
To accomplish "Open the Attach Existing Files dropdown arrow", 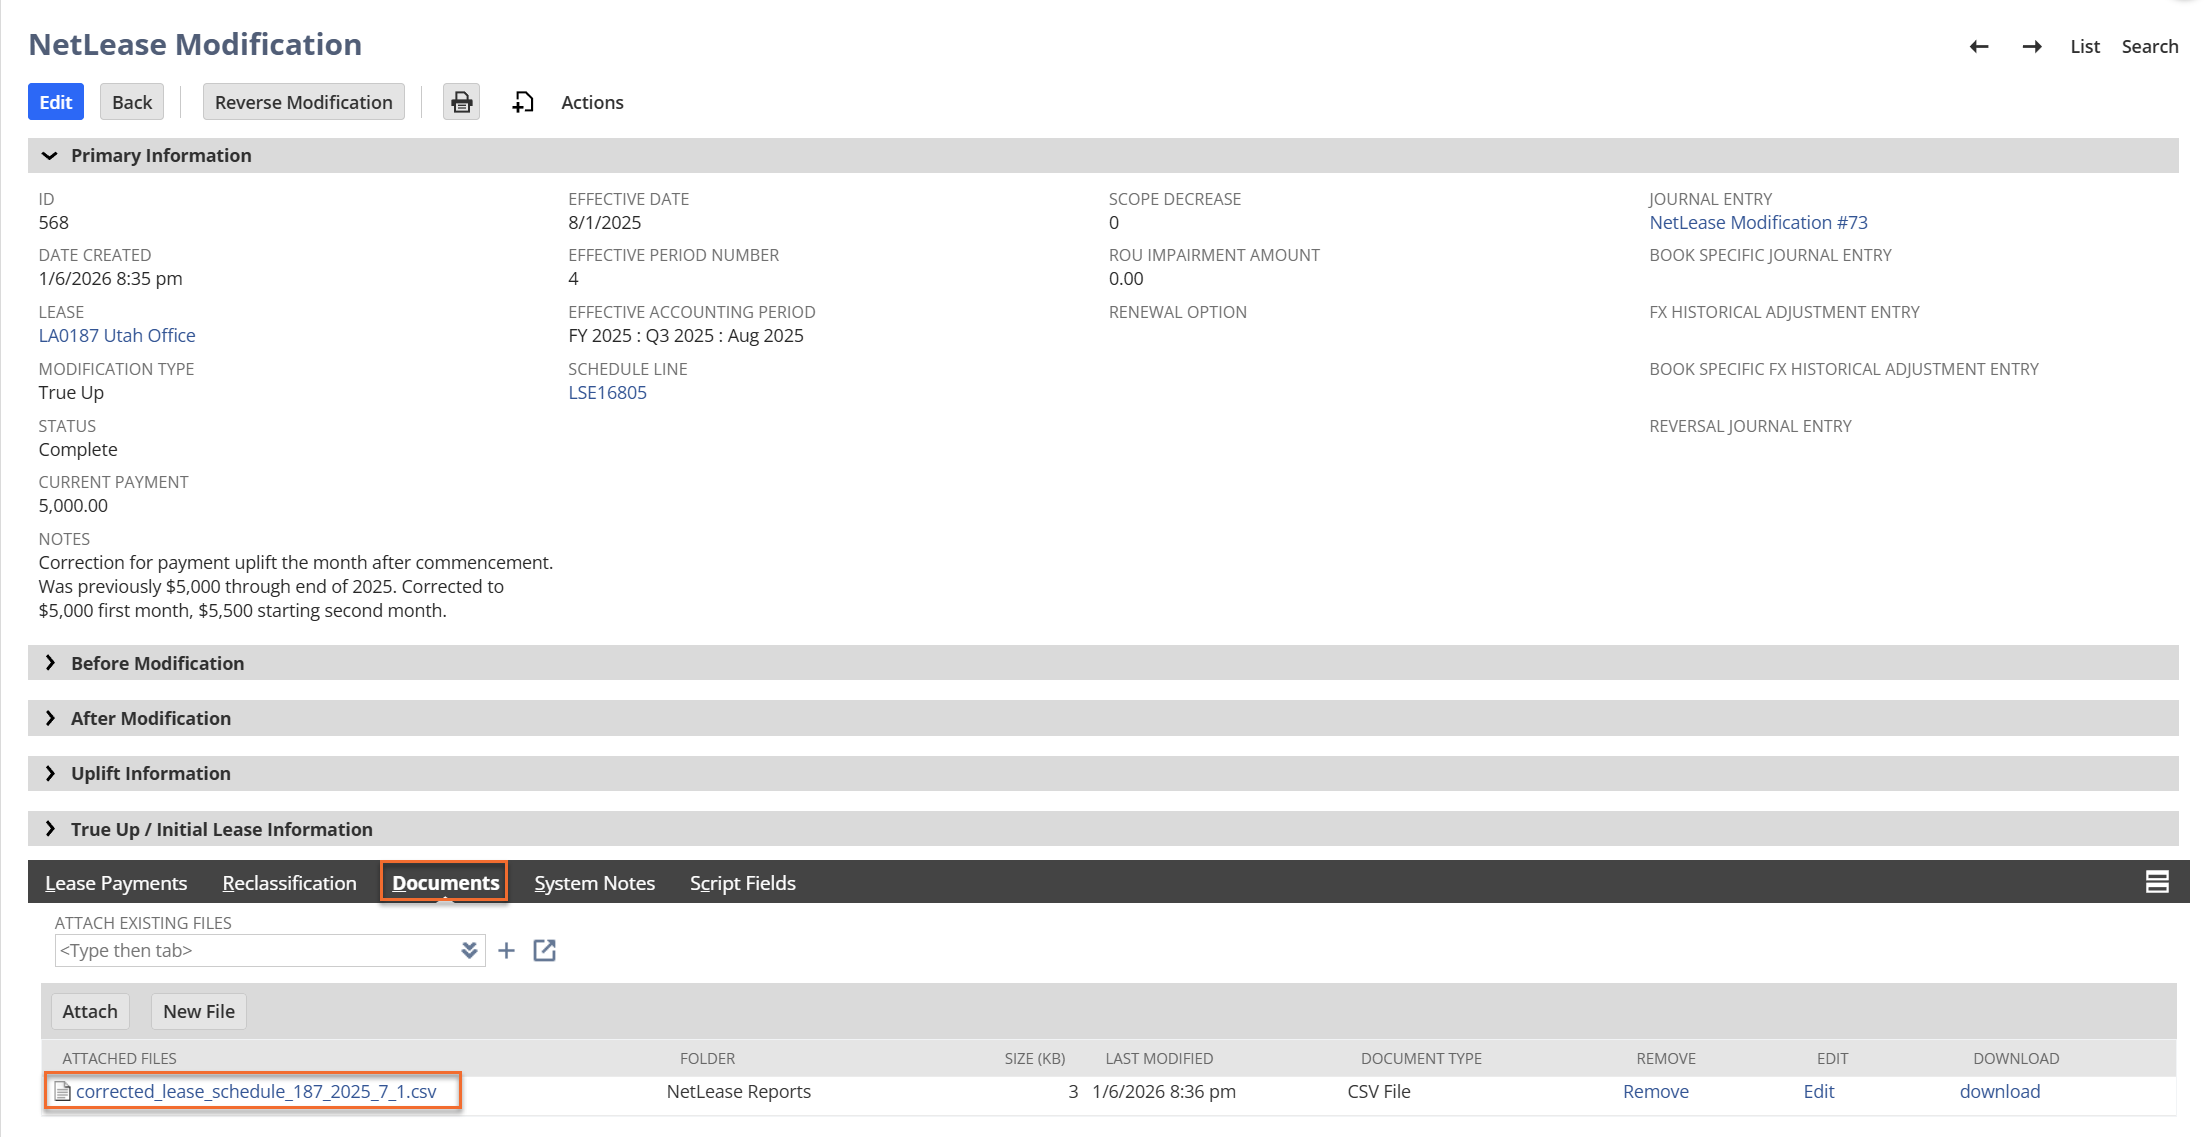I will pyautogui.click(x=469, y=950).
